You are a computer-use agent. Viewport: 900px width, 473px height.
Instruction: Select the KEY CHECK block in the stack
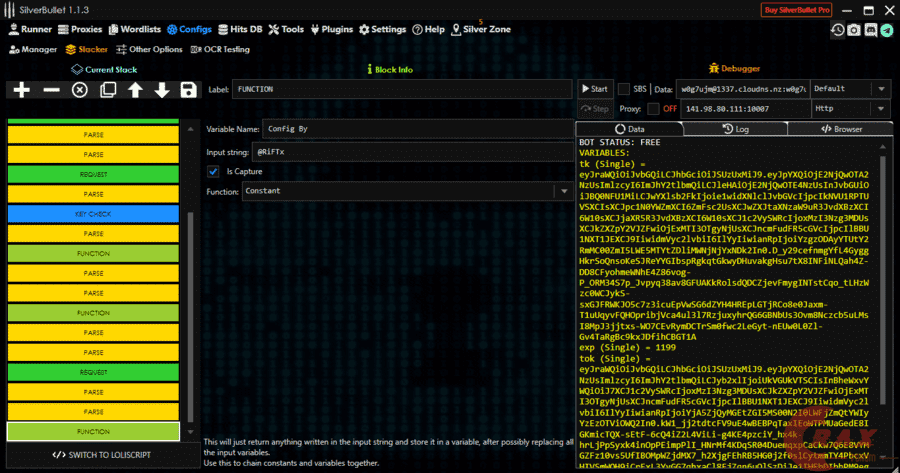93,214
